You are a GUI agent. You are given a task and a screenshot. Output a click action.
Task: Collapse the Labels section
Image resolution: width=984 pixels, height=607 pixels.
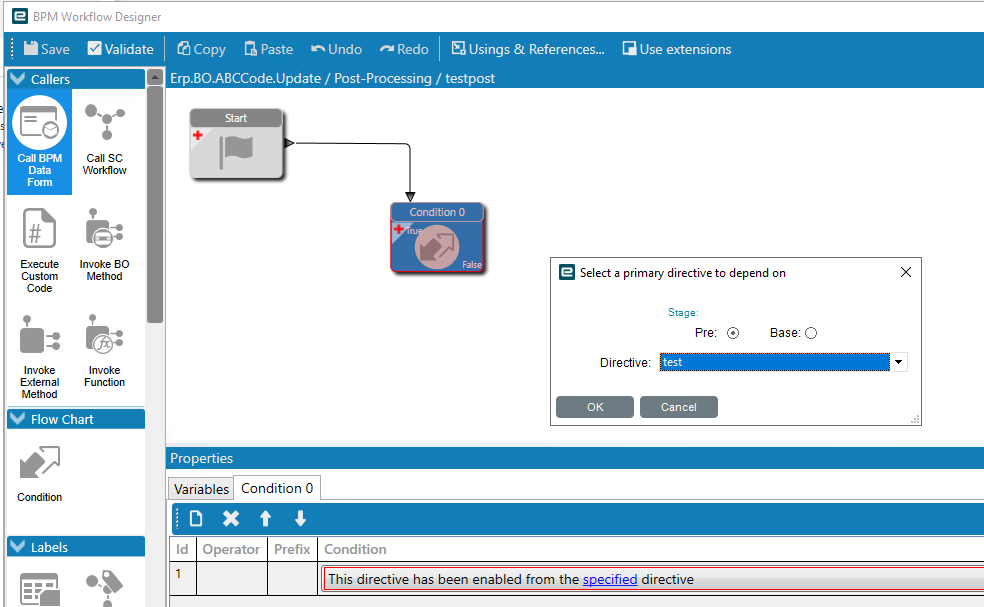tap(18, 547)
